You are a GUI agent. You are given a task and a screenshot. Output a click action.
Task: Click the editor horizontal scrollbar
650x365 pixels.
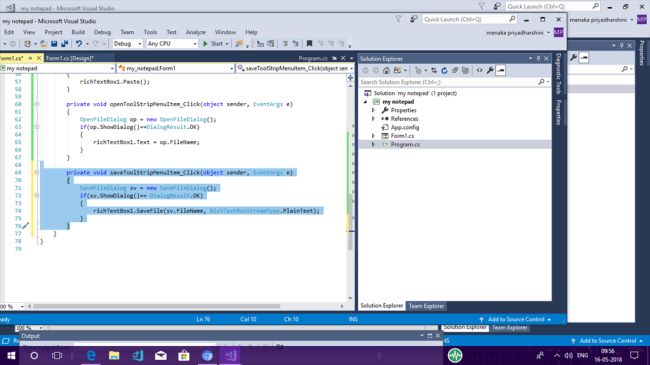click(x=157, y=307)
